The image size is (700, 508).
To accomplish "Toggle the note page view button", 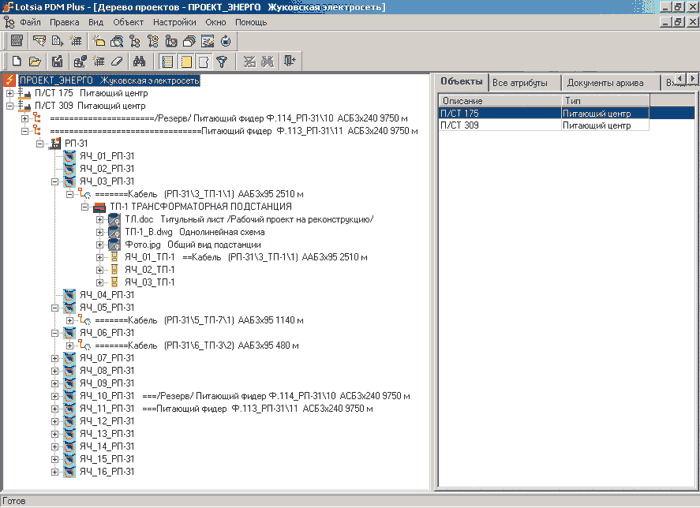I will (203, 62).
